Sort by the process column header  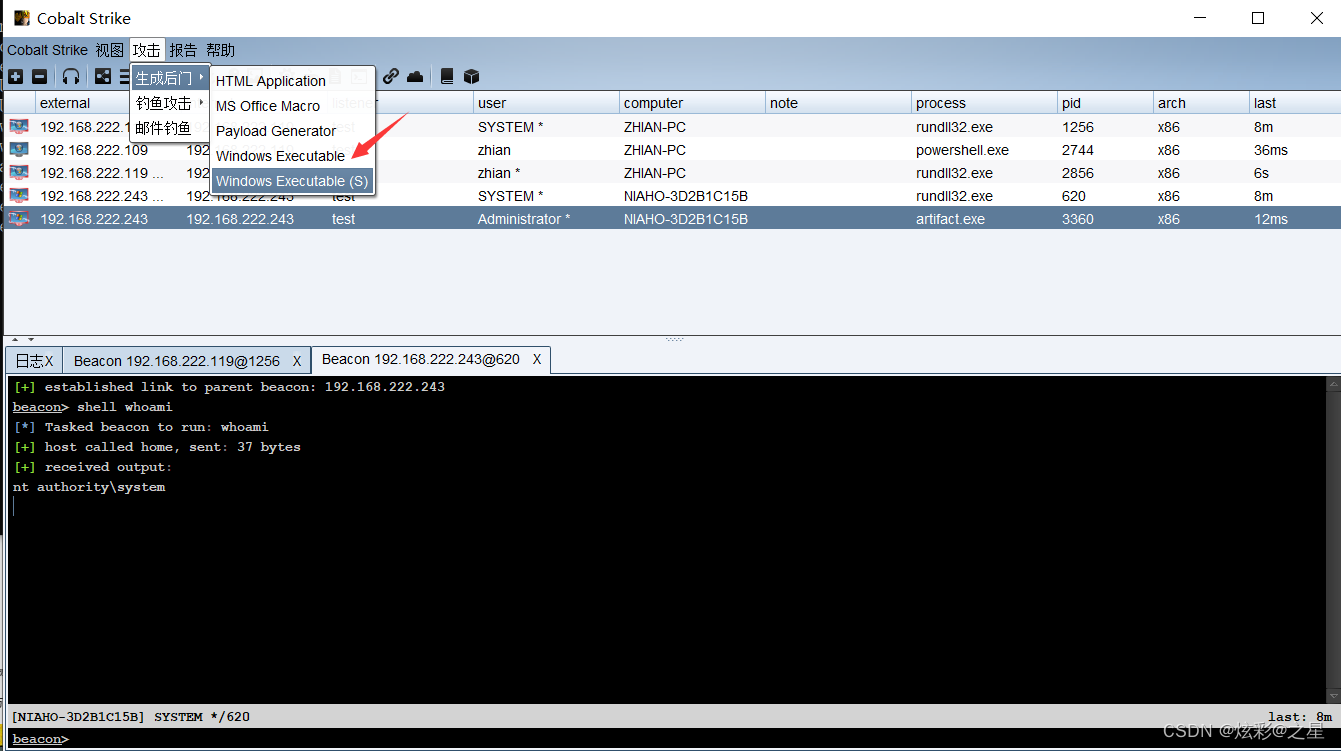pyautogui.click(x=984, y=103)
